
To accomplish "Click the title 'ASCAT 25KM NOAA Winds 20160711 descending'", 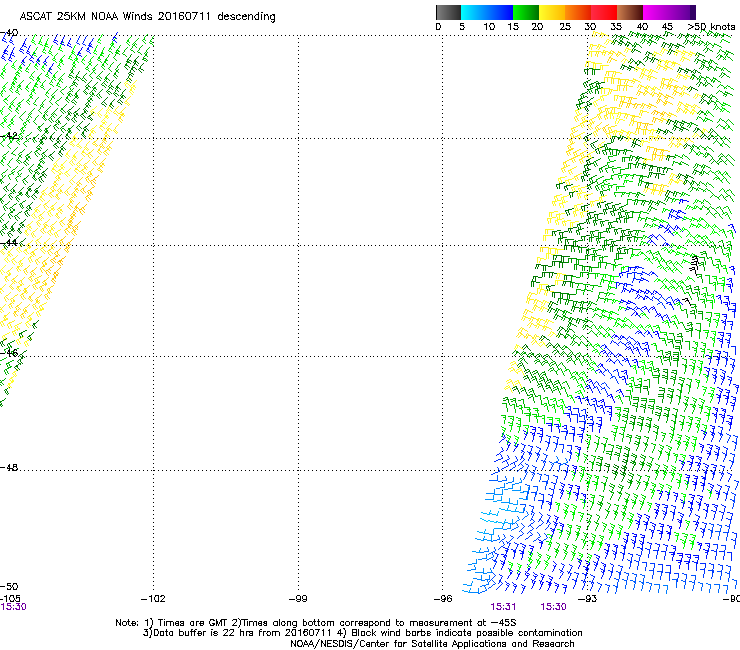I will 147,16.
